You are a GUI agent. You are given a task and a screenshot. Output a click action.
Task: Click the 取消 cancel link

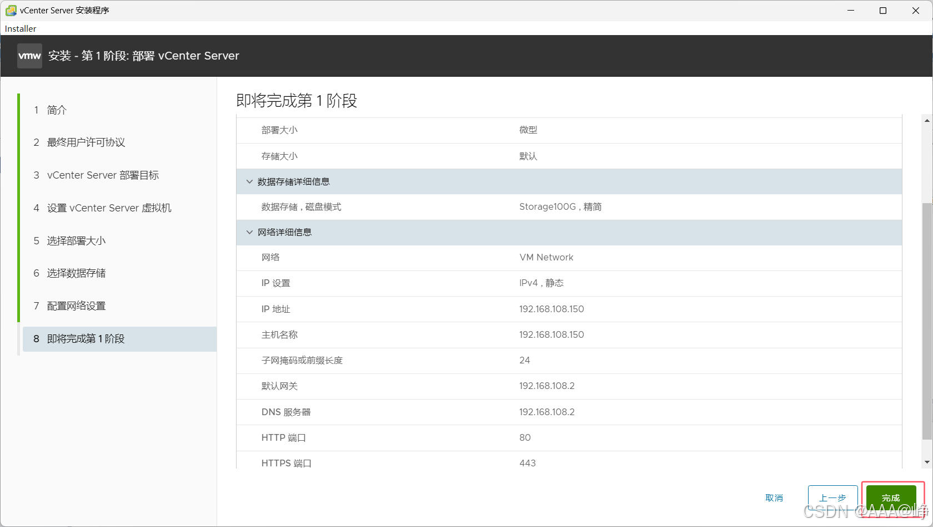(x=774, y=498)
